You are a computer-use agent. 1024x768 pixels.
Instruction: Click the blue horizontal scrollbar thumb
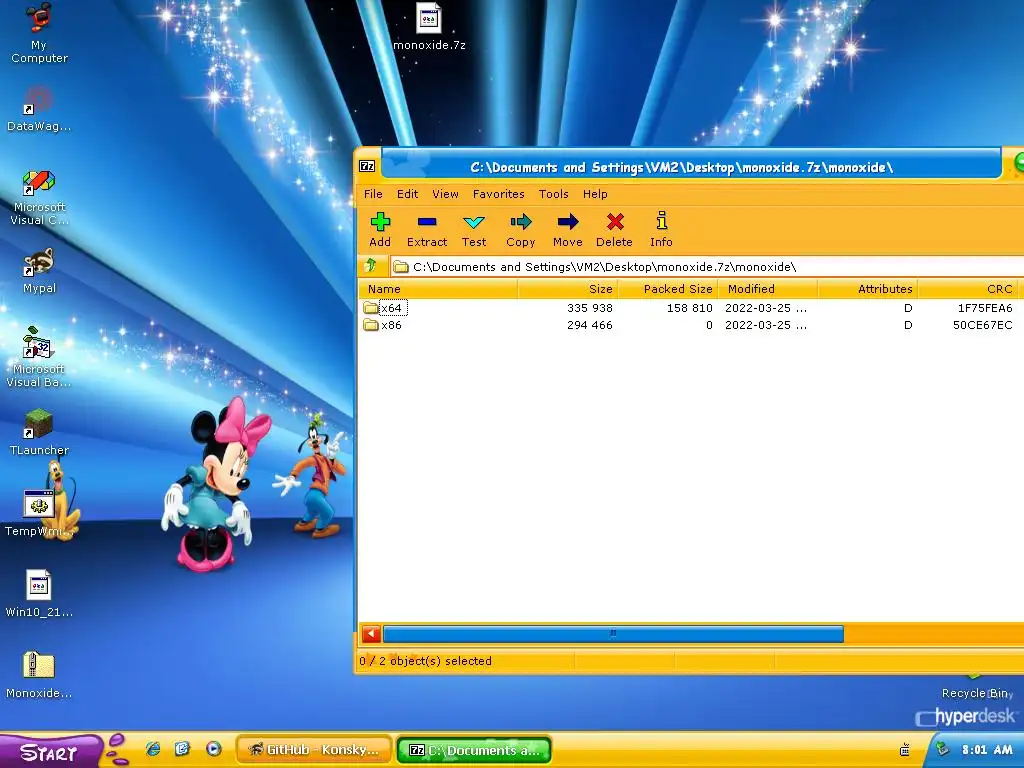pos(613,633)
